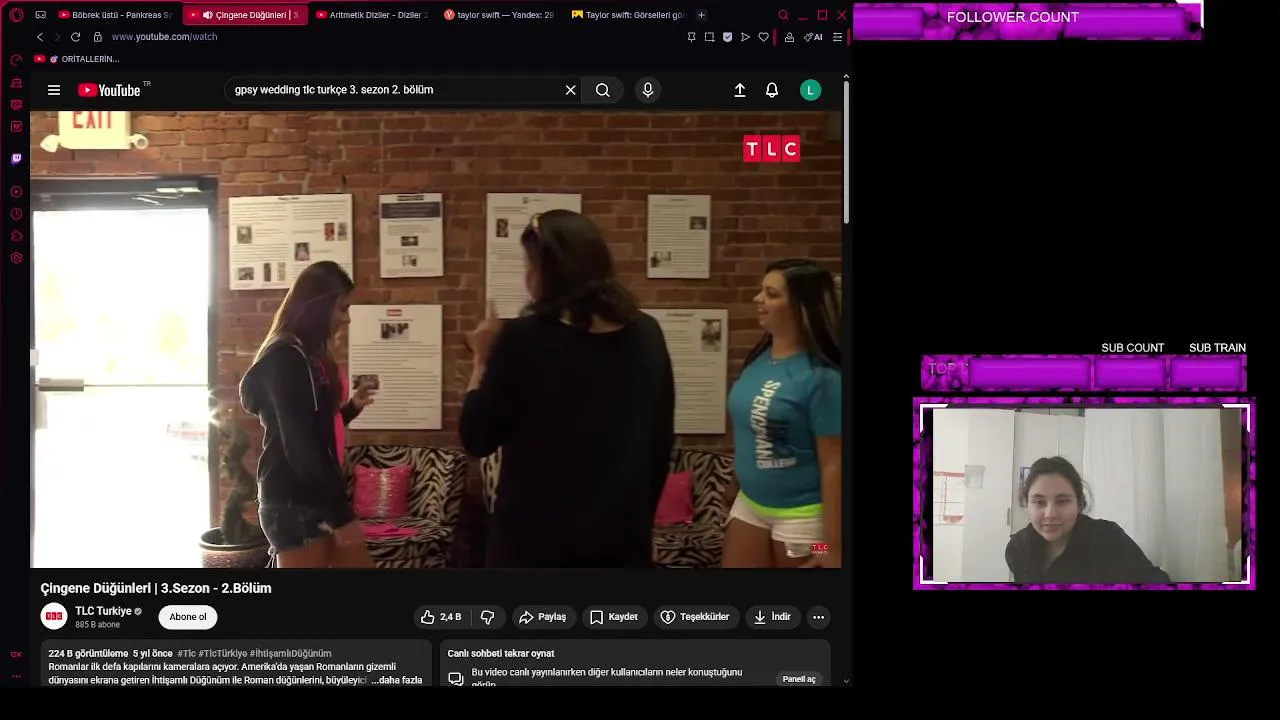Dislike the video with thumbs-down
Image resolution: width=1280 pixels, height=720 pixels.
pos(488,617)
